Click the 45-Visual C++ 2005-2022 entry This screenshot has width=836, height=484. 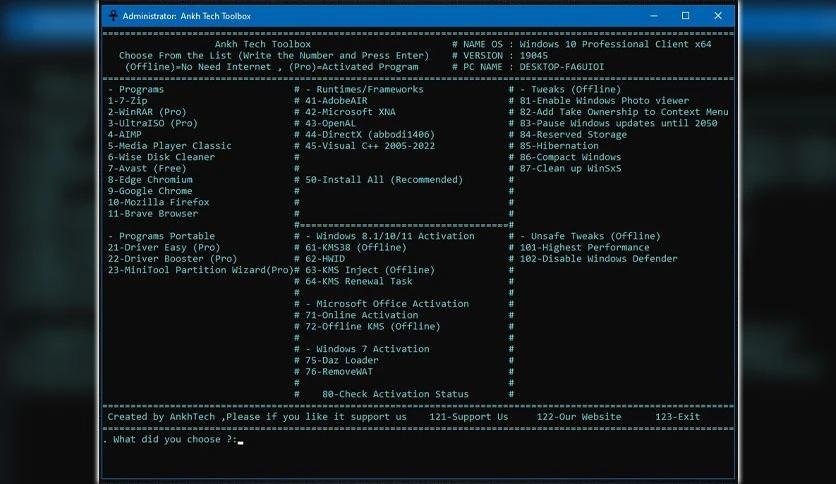370,146
